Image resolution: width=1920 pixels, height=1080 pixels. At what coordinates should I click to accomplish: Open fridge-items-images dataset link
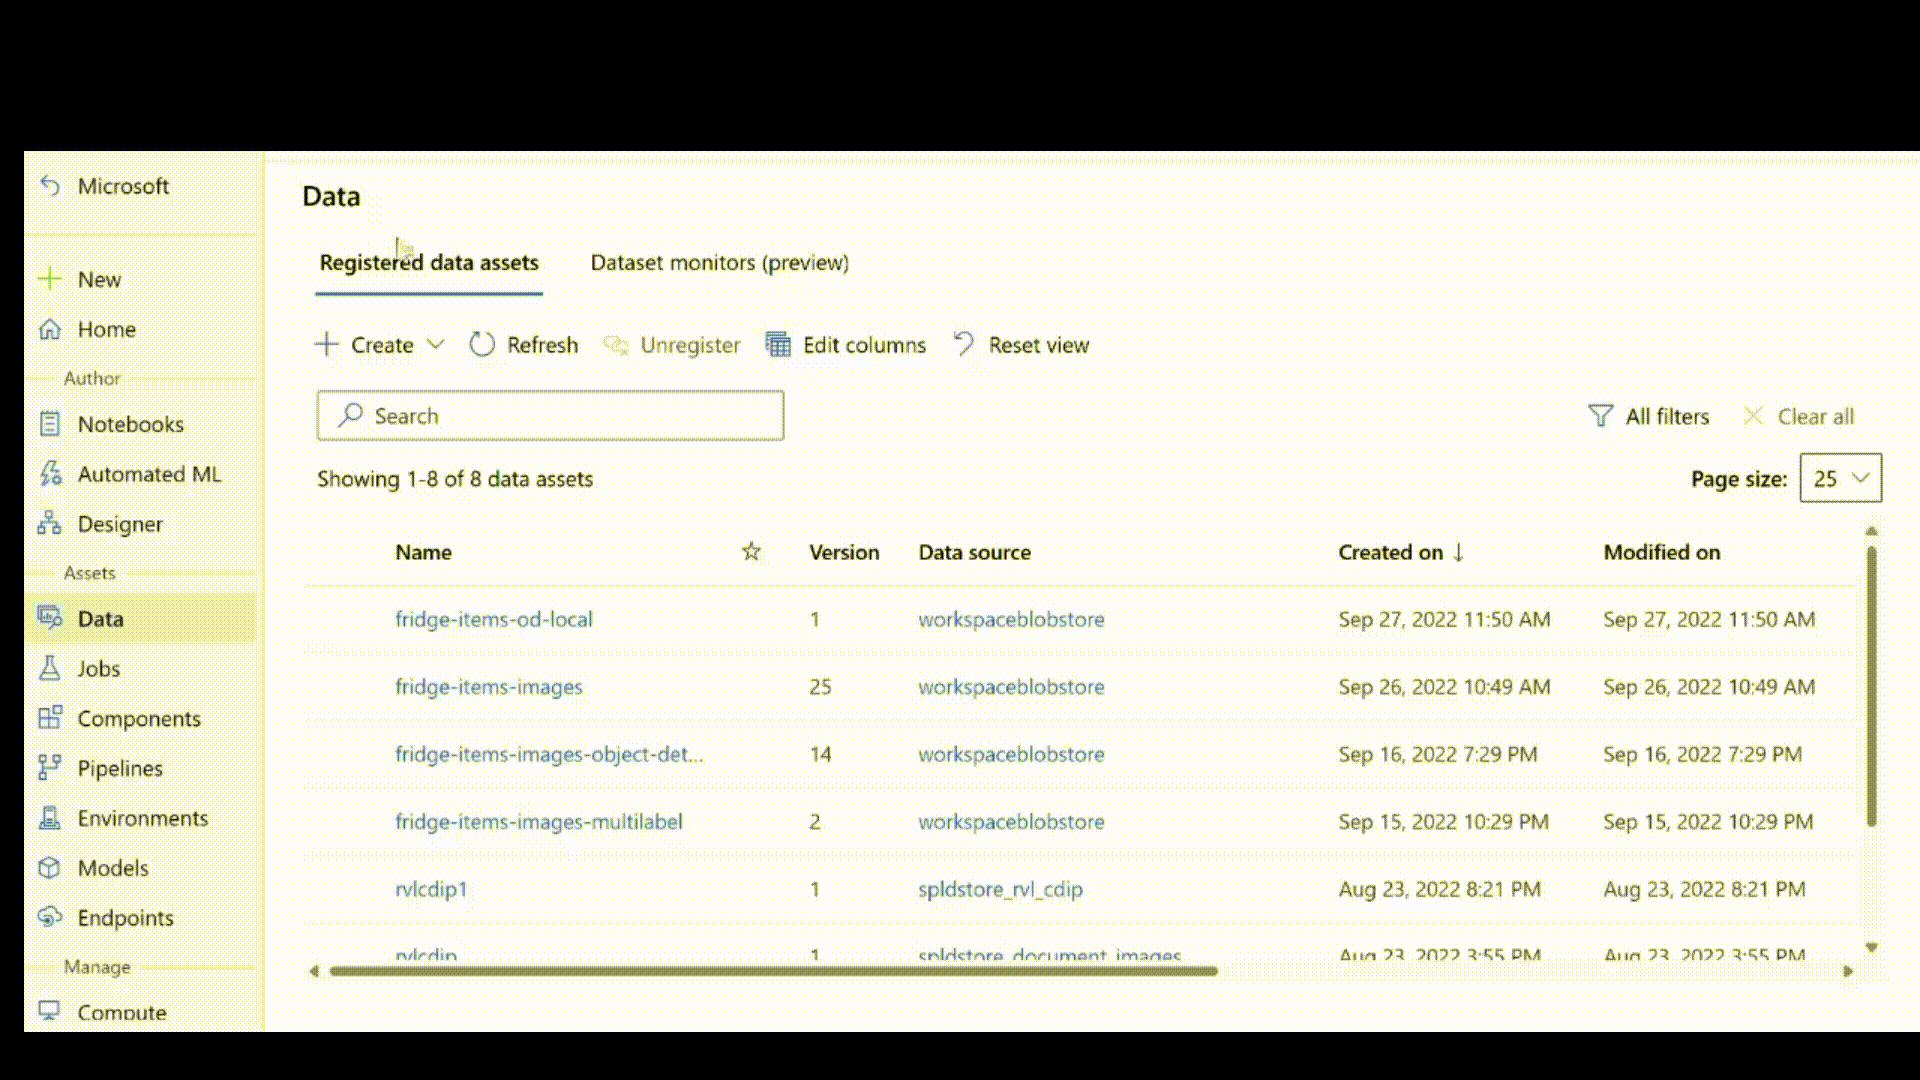click(488, 686)
